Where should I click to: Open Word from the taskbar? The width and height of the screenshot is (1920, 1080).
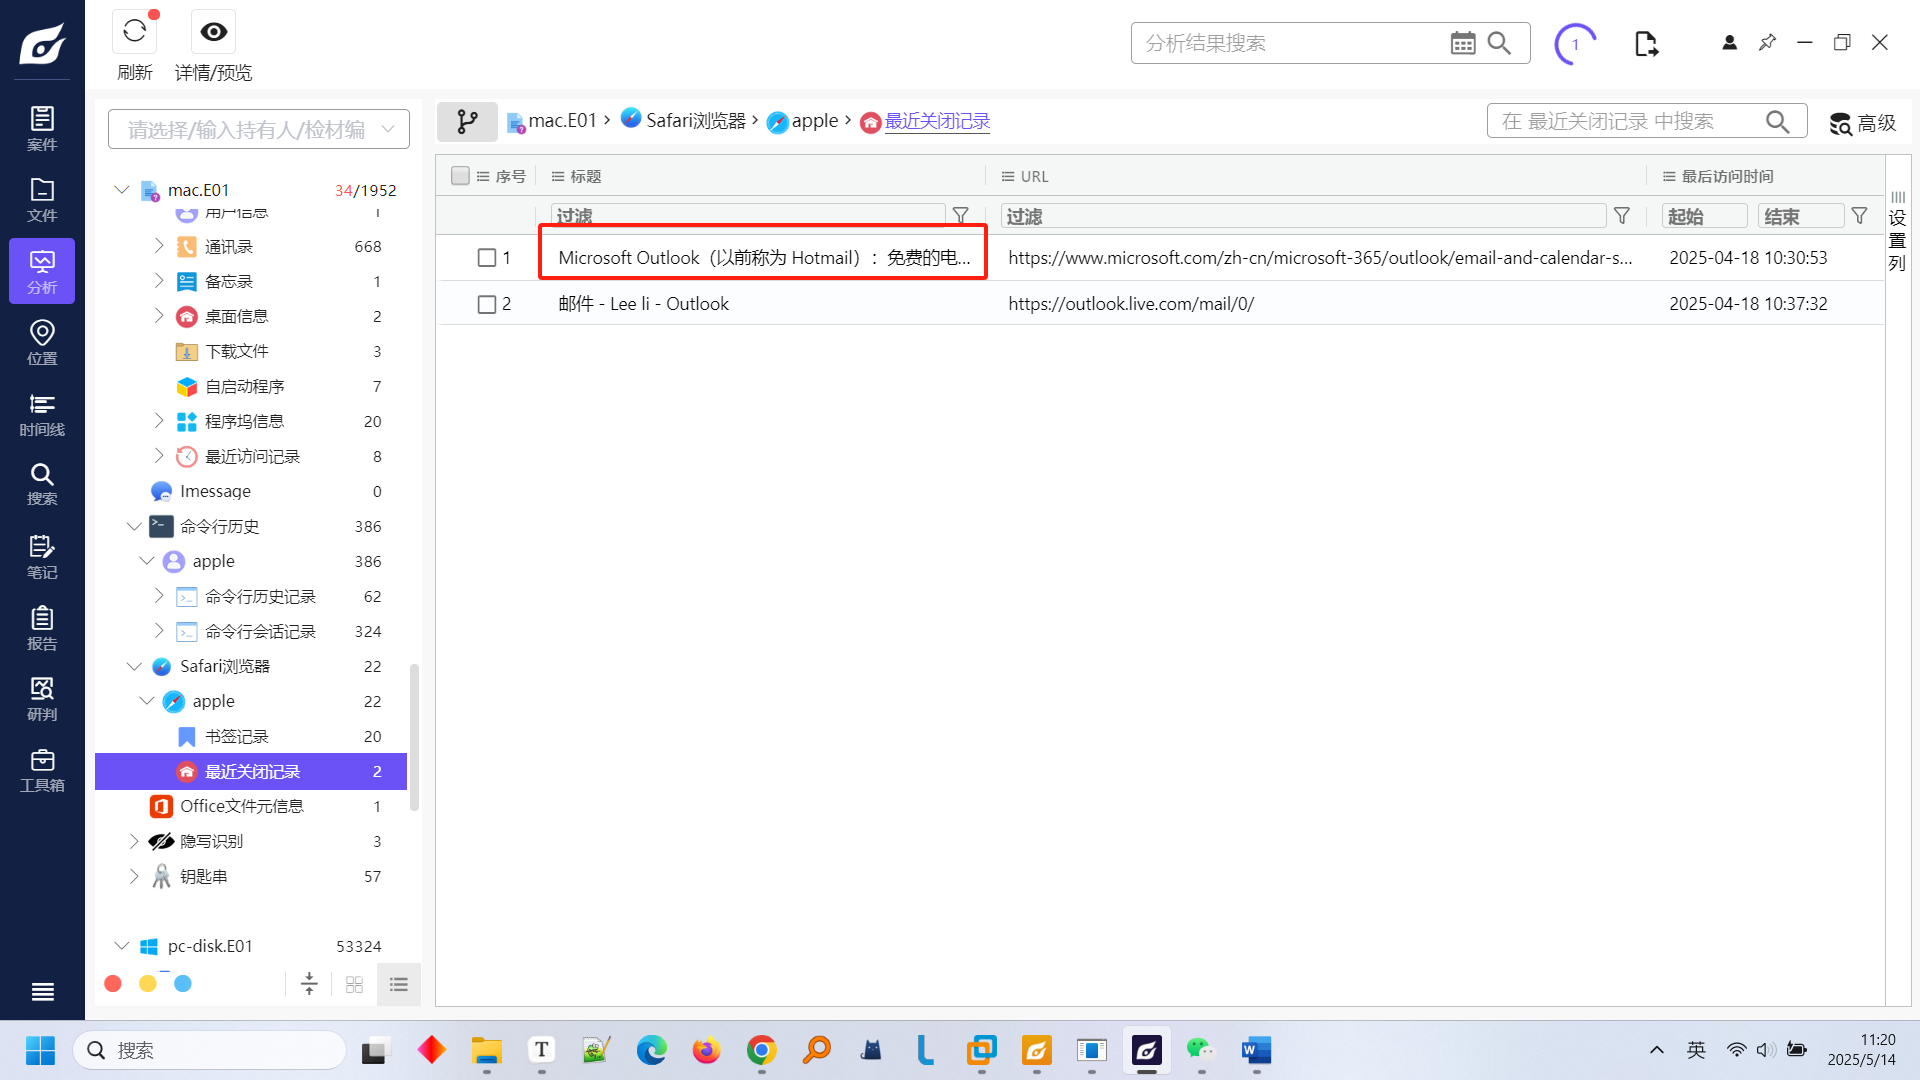[x=1256, y=1050]
